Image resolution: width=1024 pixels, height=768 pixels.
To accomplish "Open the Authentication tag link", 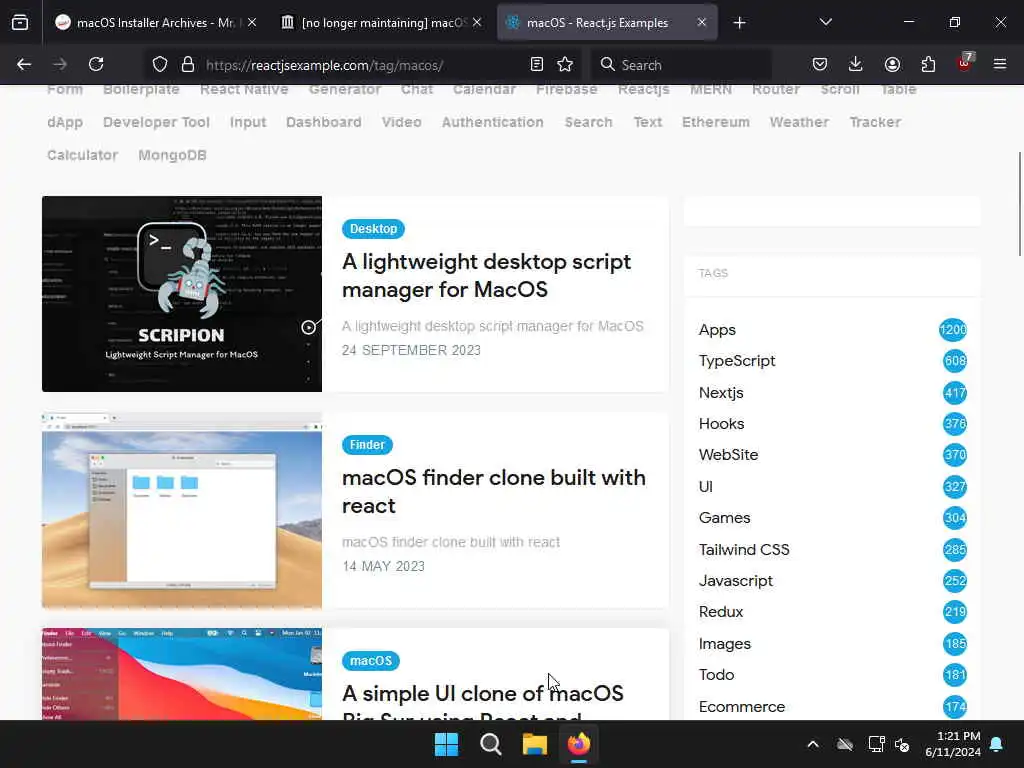I will coord(492,122).
